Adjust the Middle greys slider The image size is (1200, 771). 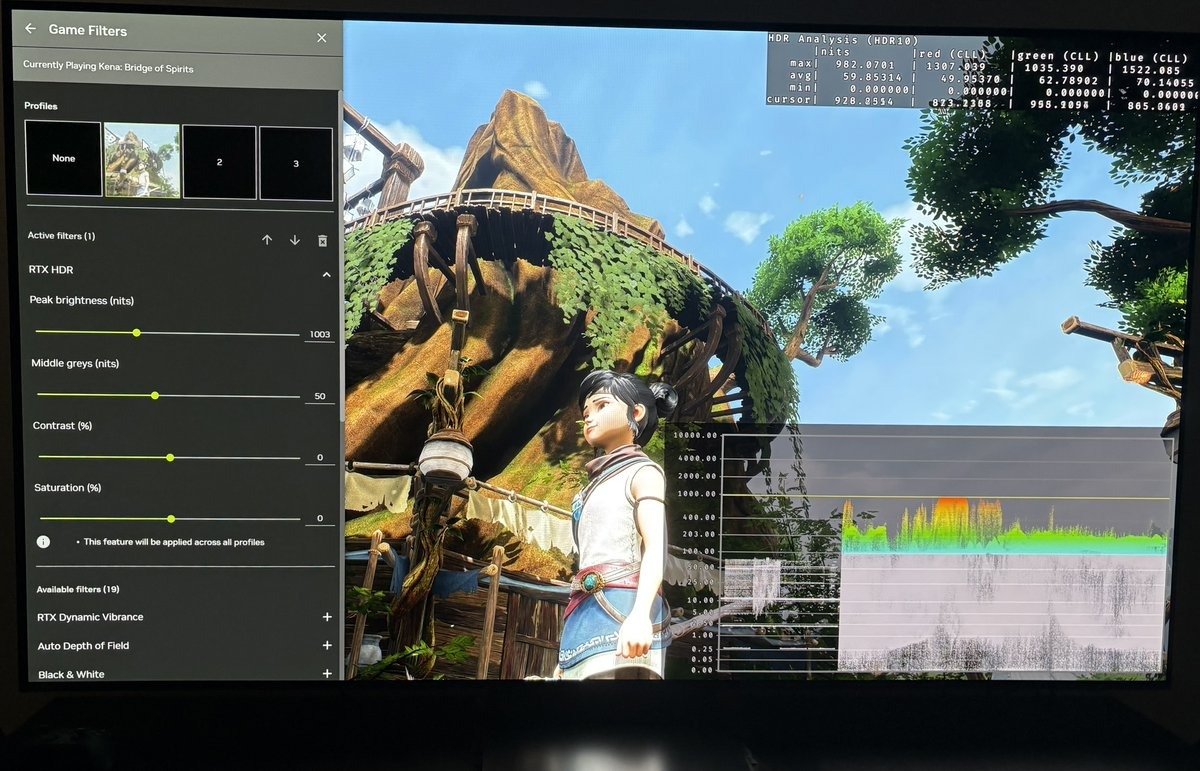tap(167, 395)
